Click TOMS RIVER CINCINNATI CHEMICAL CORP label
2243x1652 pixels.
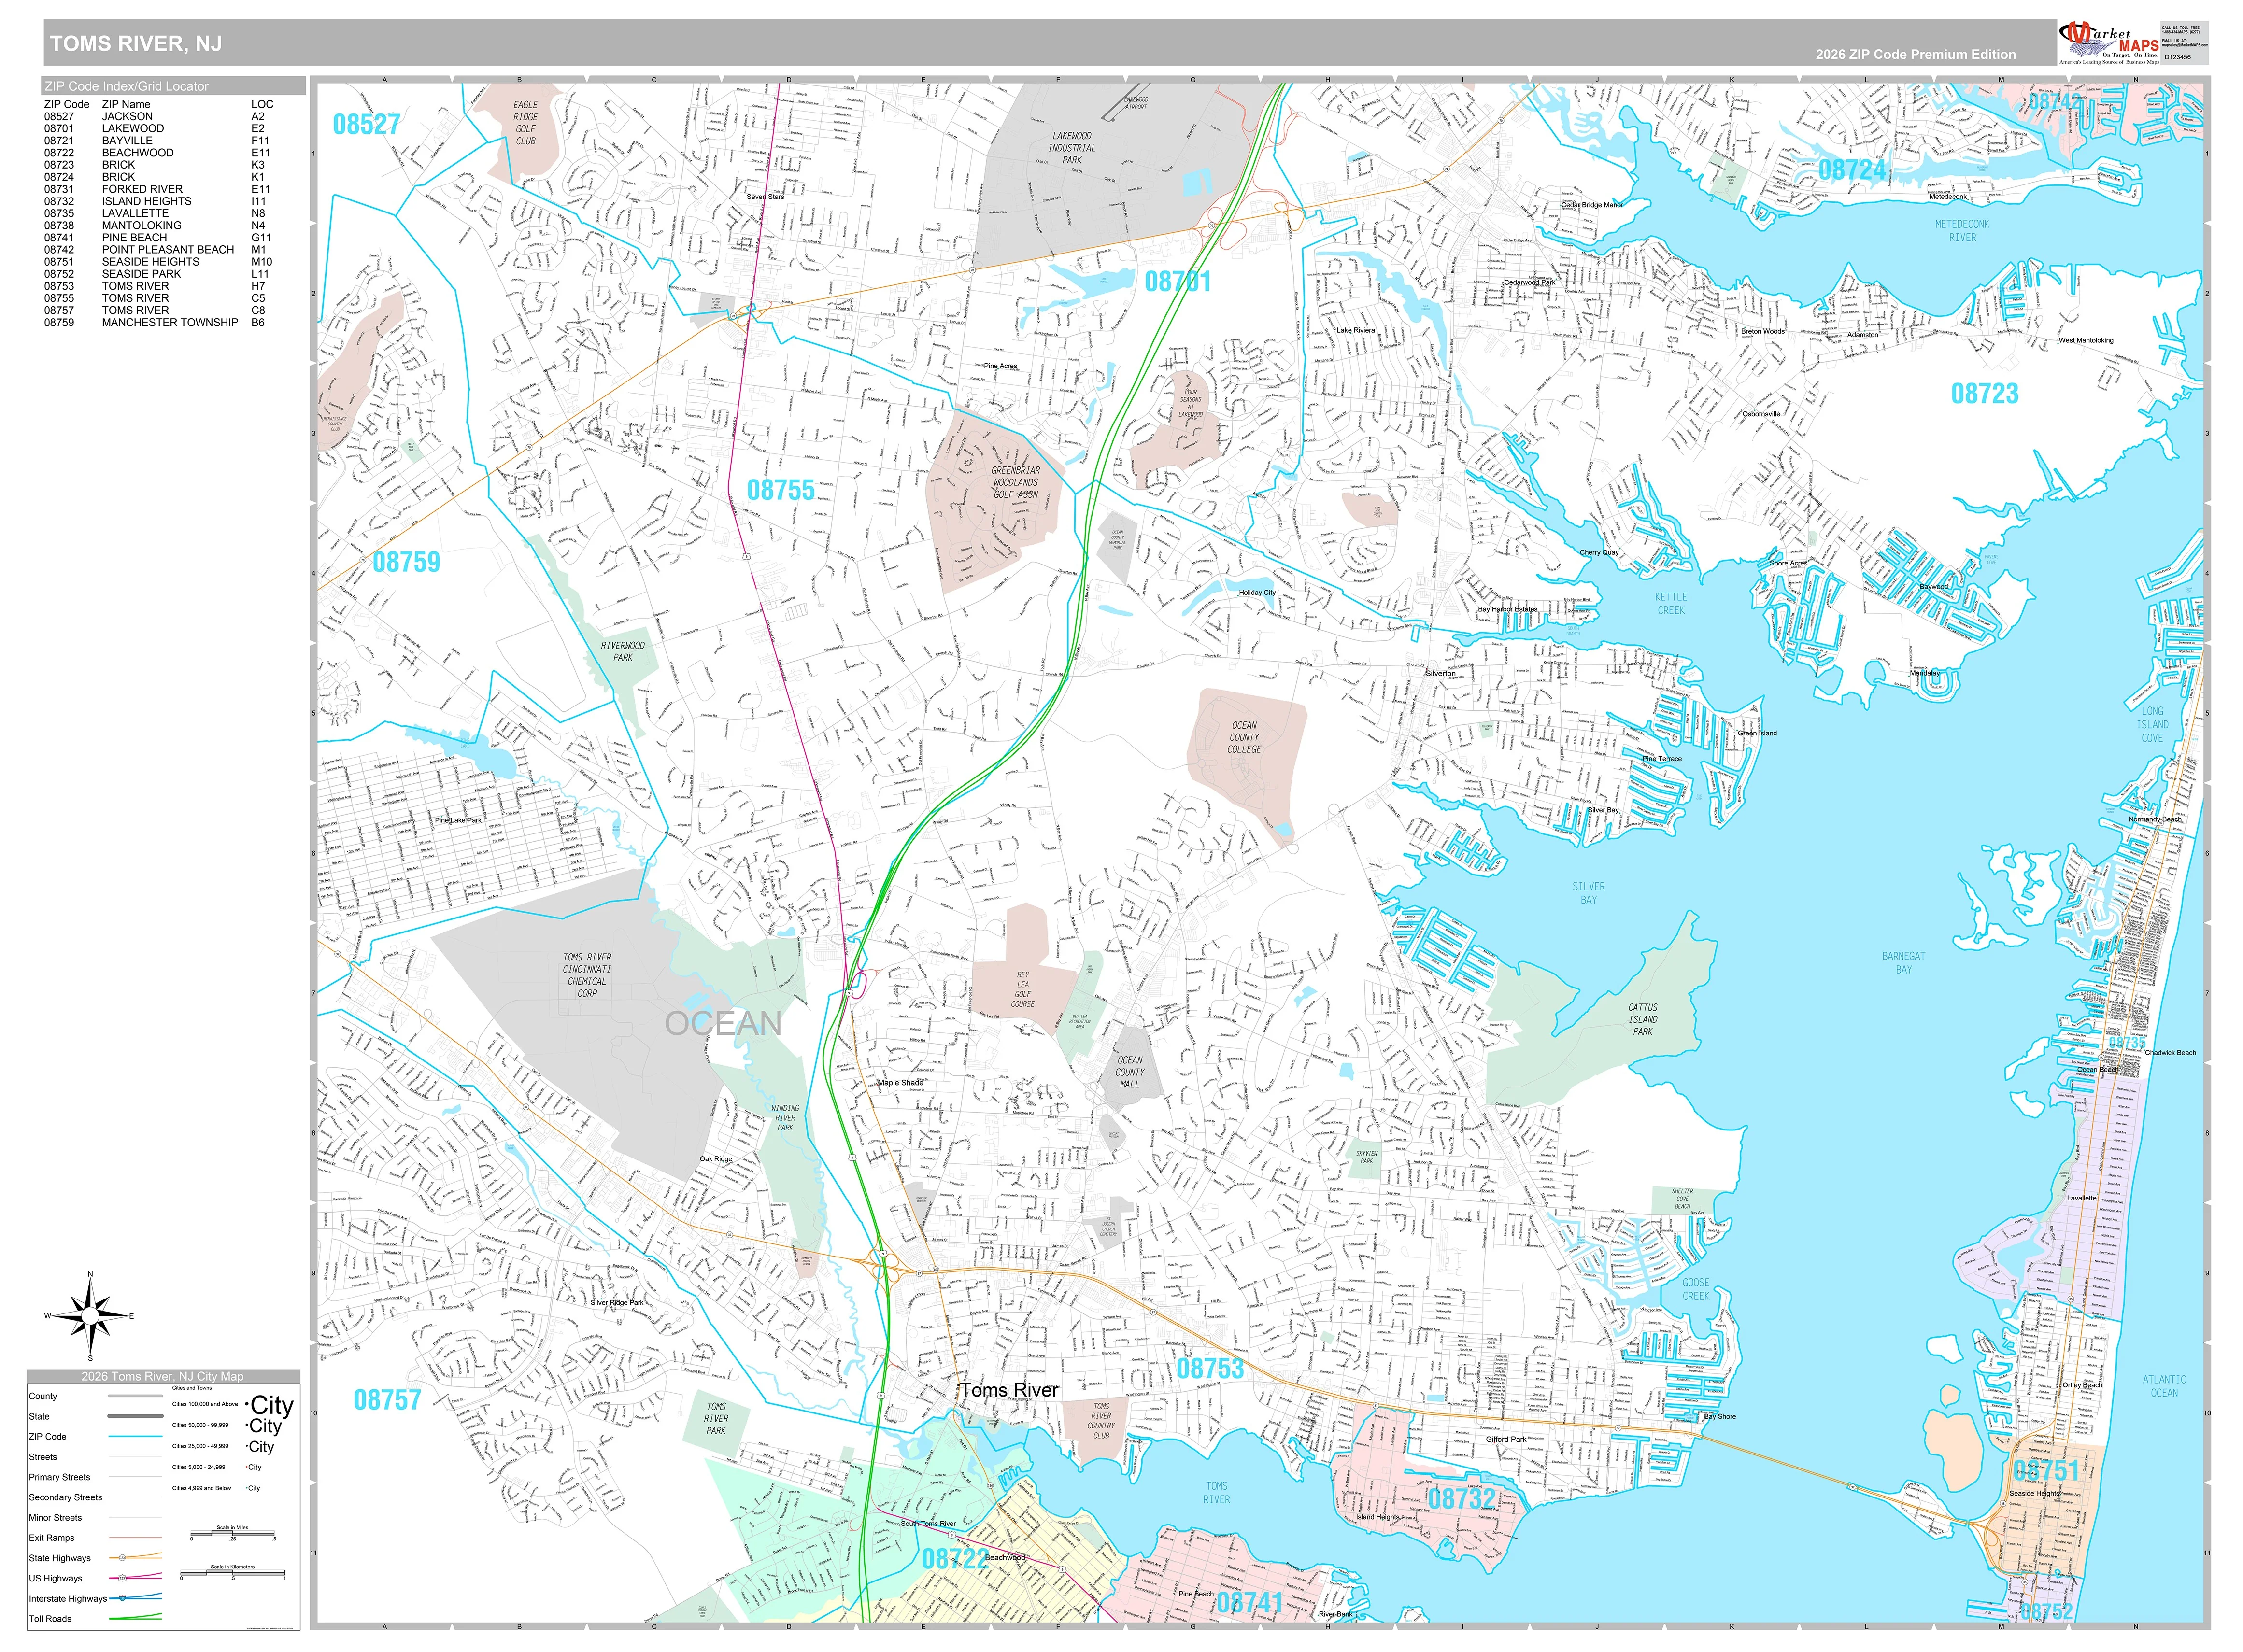(586, 975)
